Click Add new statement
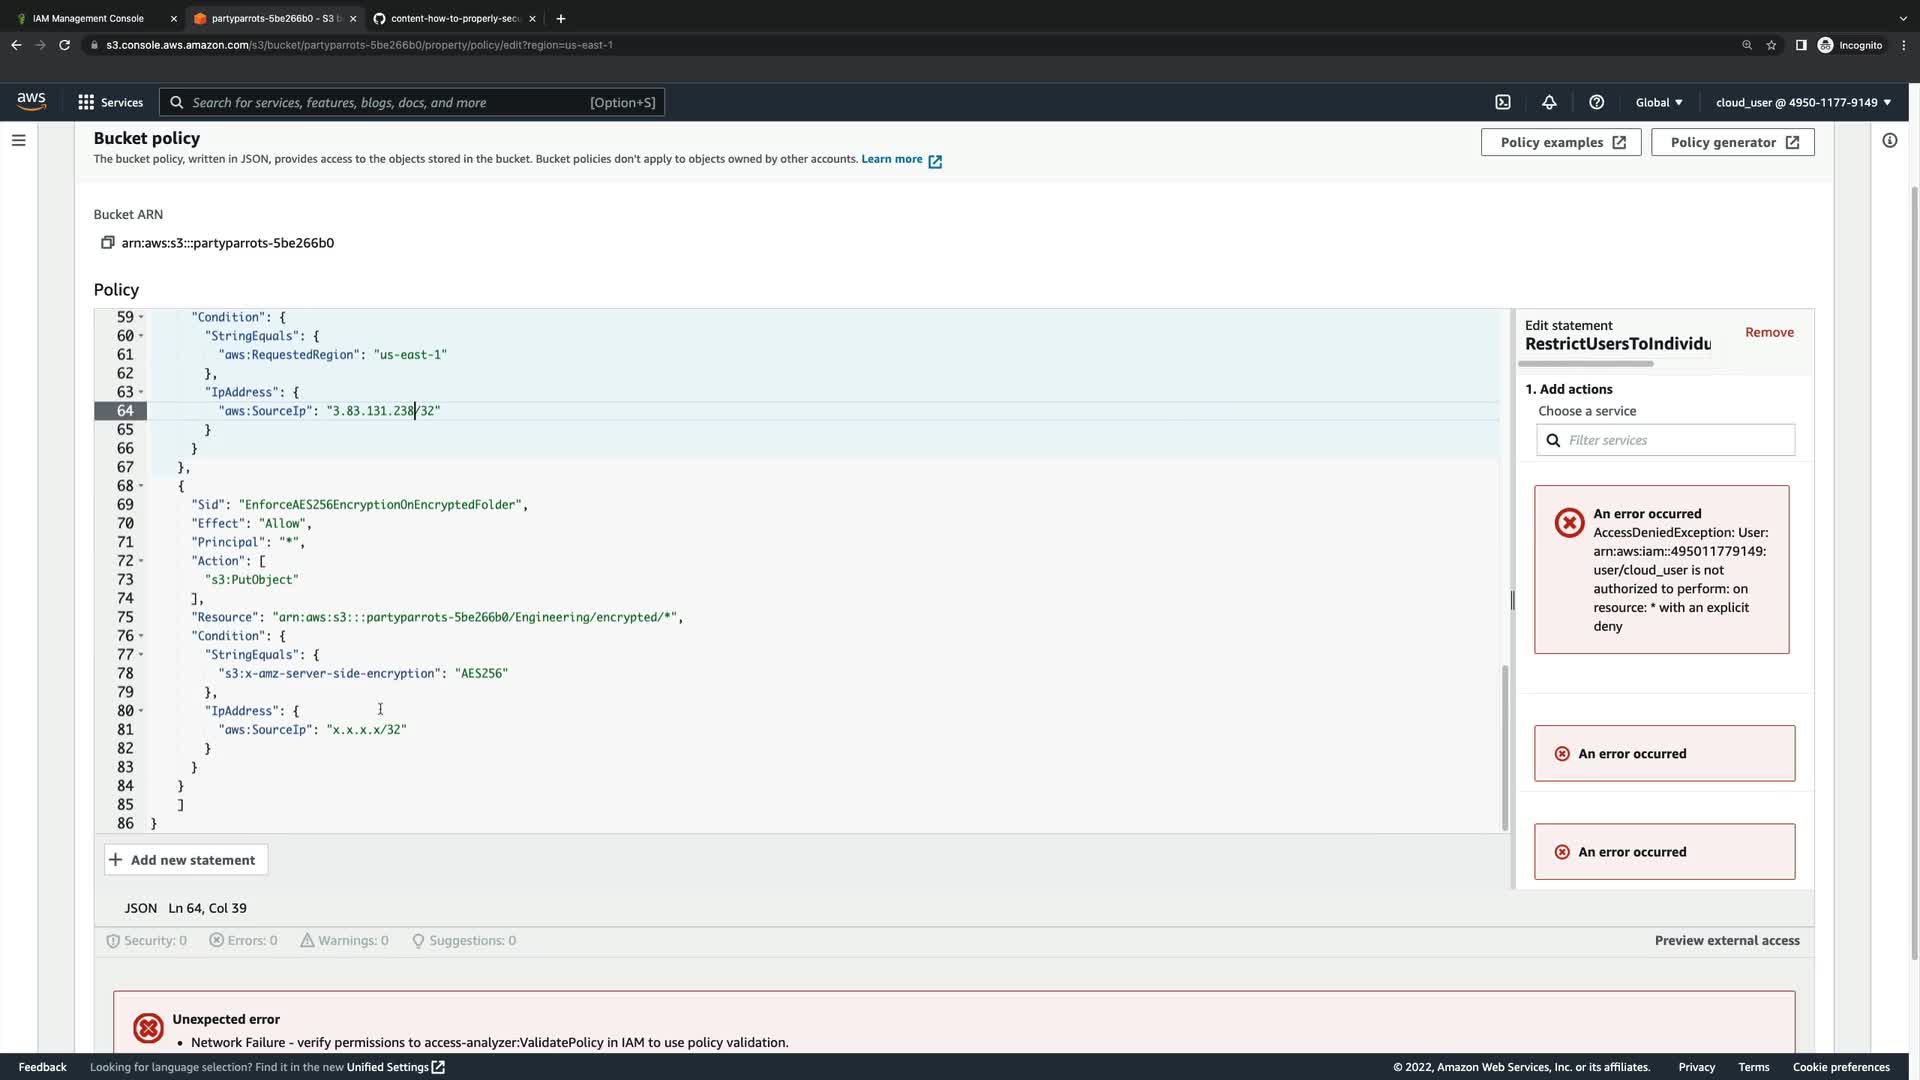1920x1080 pixels. pos(185,860)
